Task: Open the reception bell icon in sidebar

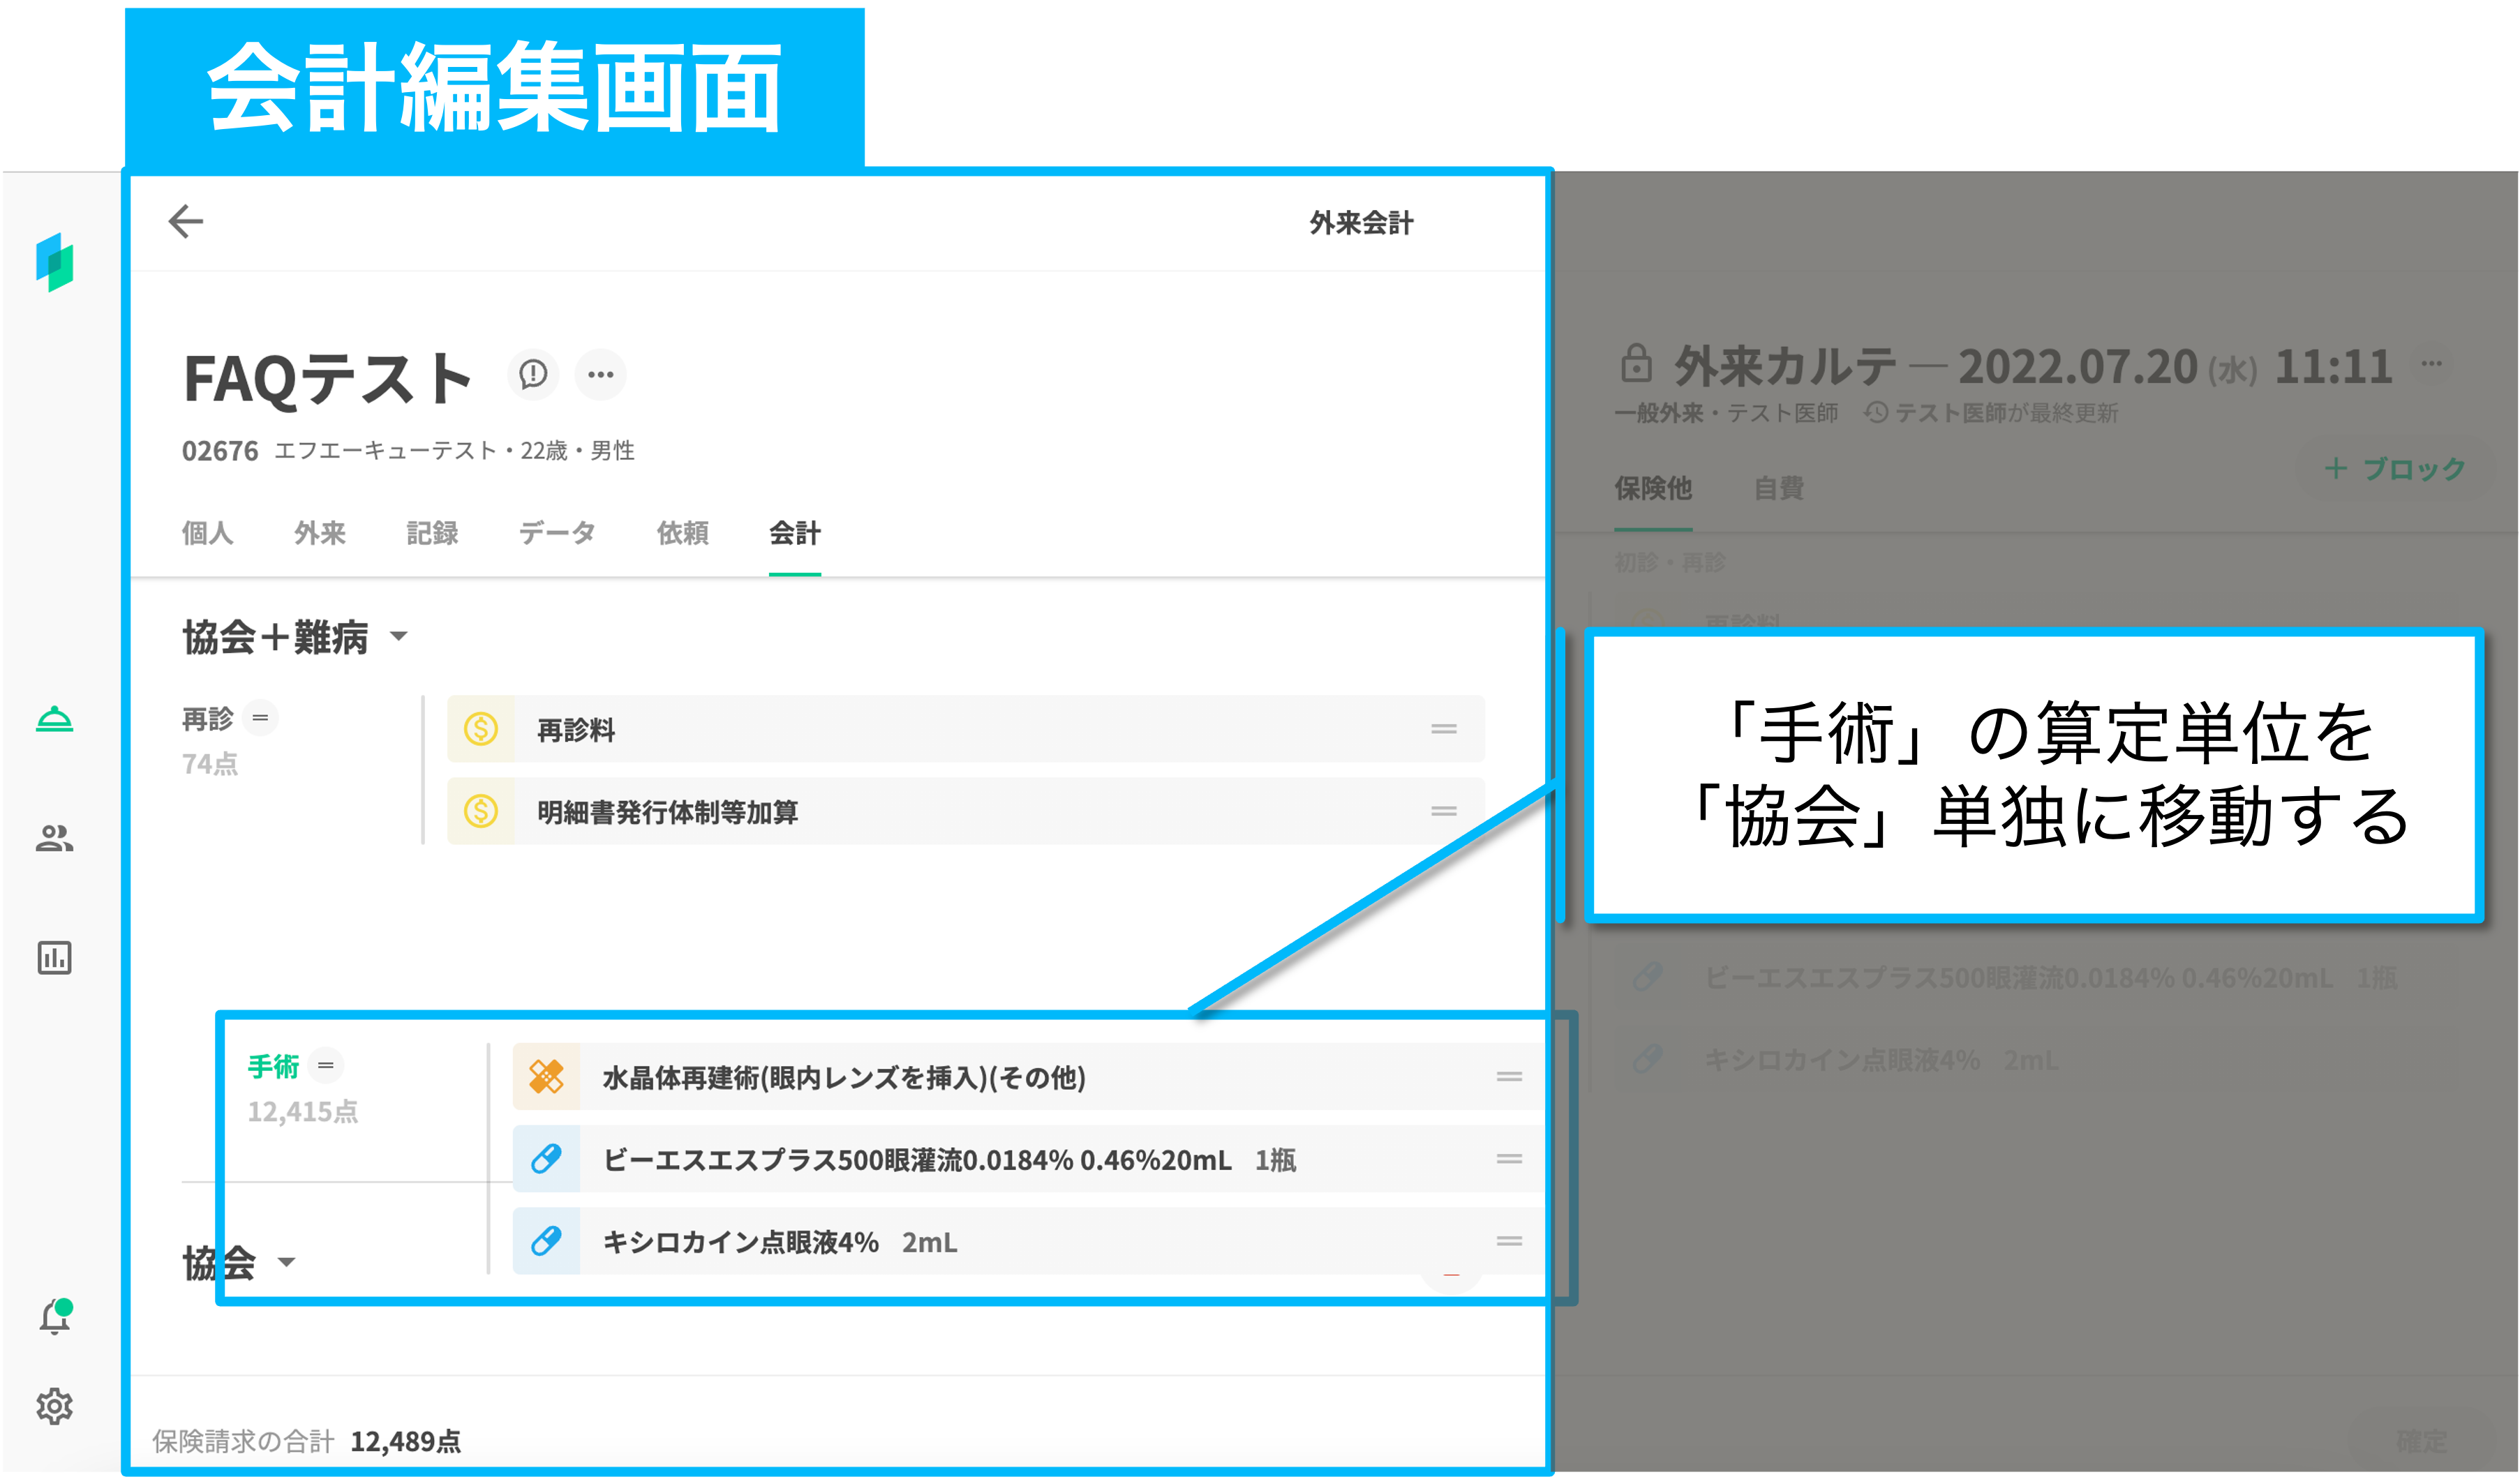Action: coord(54,720)
